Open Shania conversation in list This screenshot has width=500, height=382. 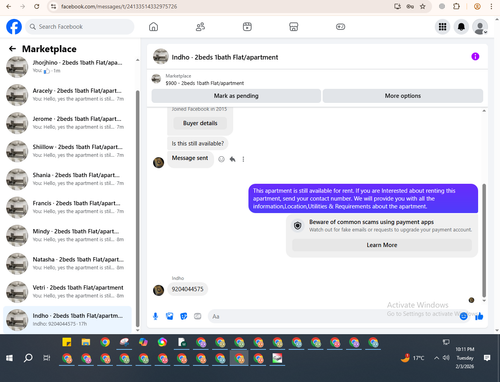point(68,179)
